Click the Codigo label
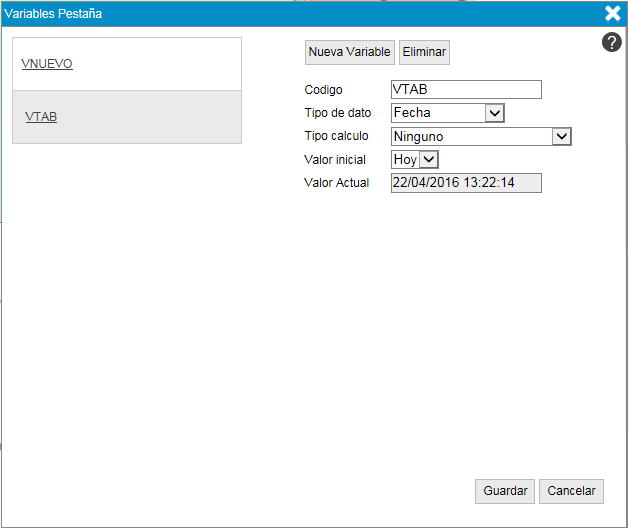Screen dimensions: 628x528 323,91
